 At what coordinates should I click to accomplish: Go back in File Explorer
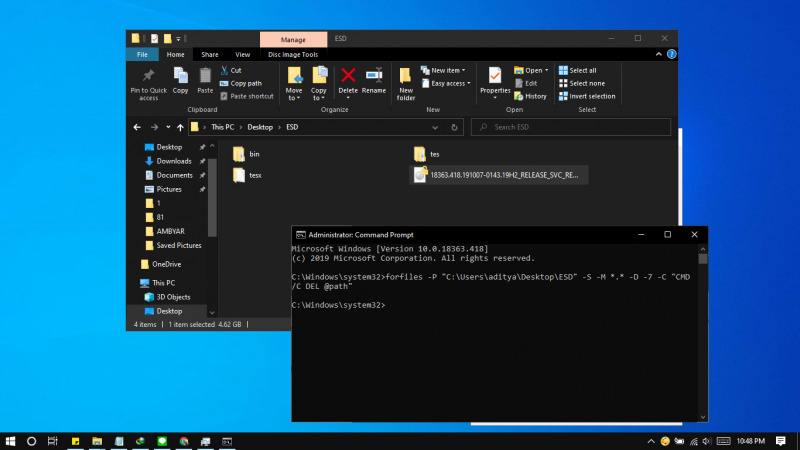tap(137, 127)
